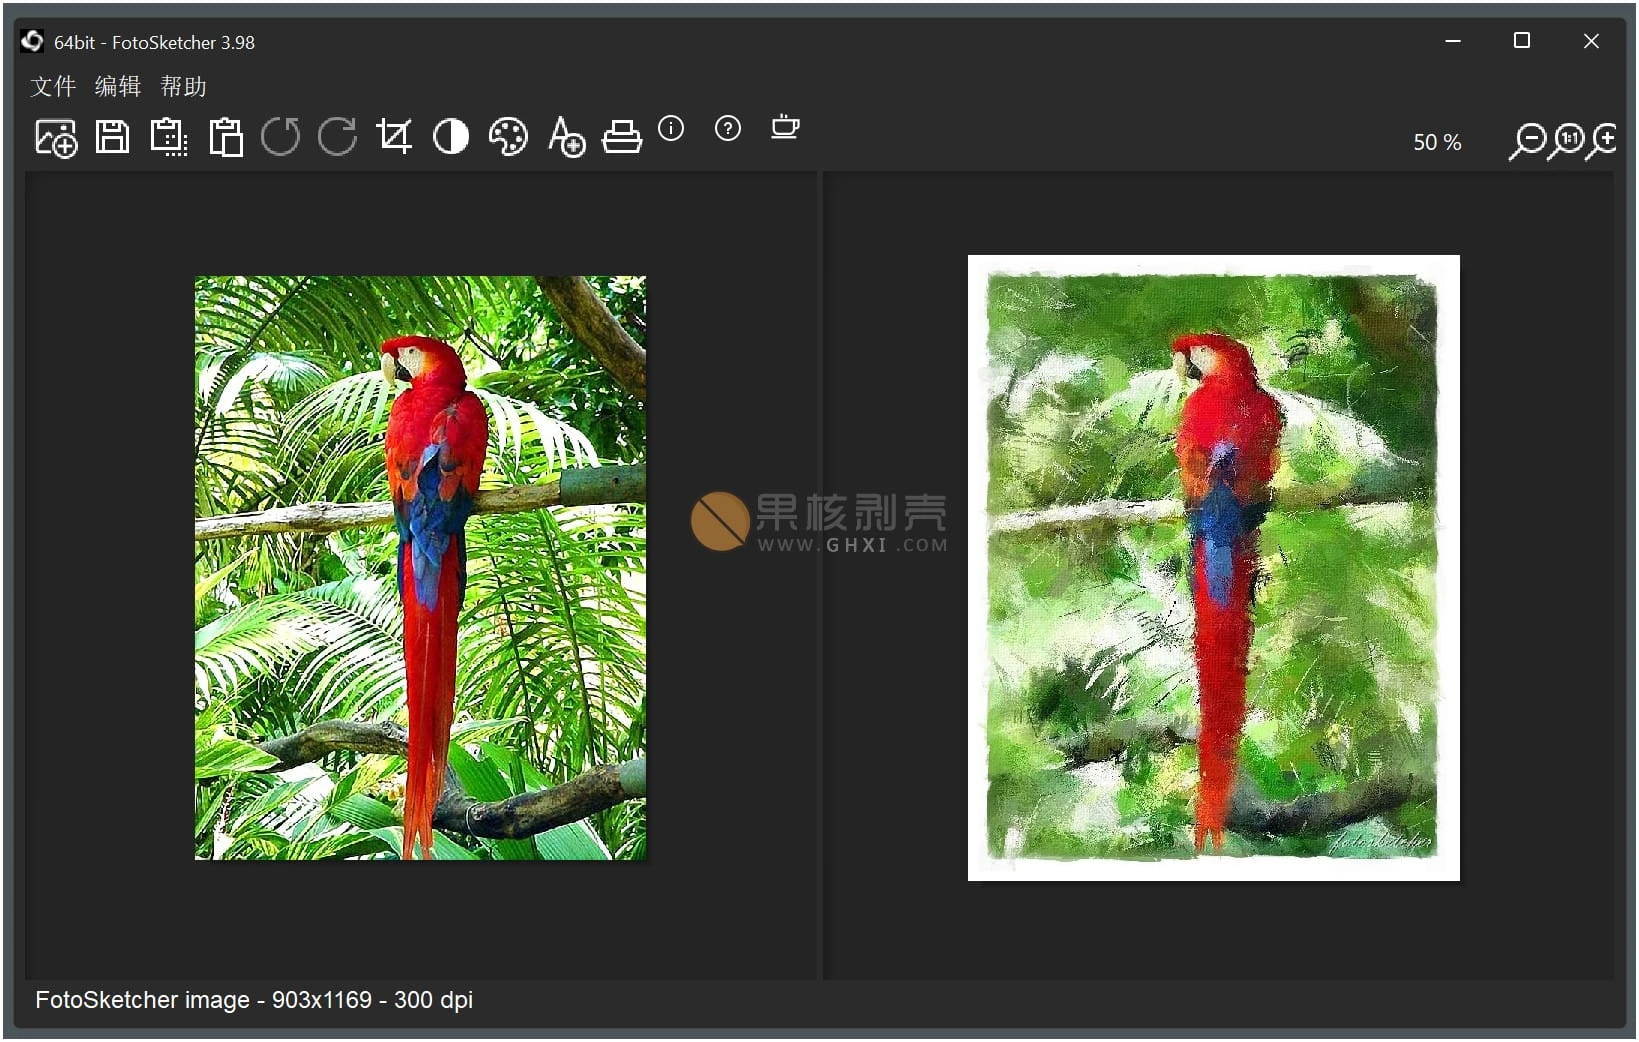Click the original parrot photo
This screenshot has height=1042, width=1639.
[x=420, y=568]
